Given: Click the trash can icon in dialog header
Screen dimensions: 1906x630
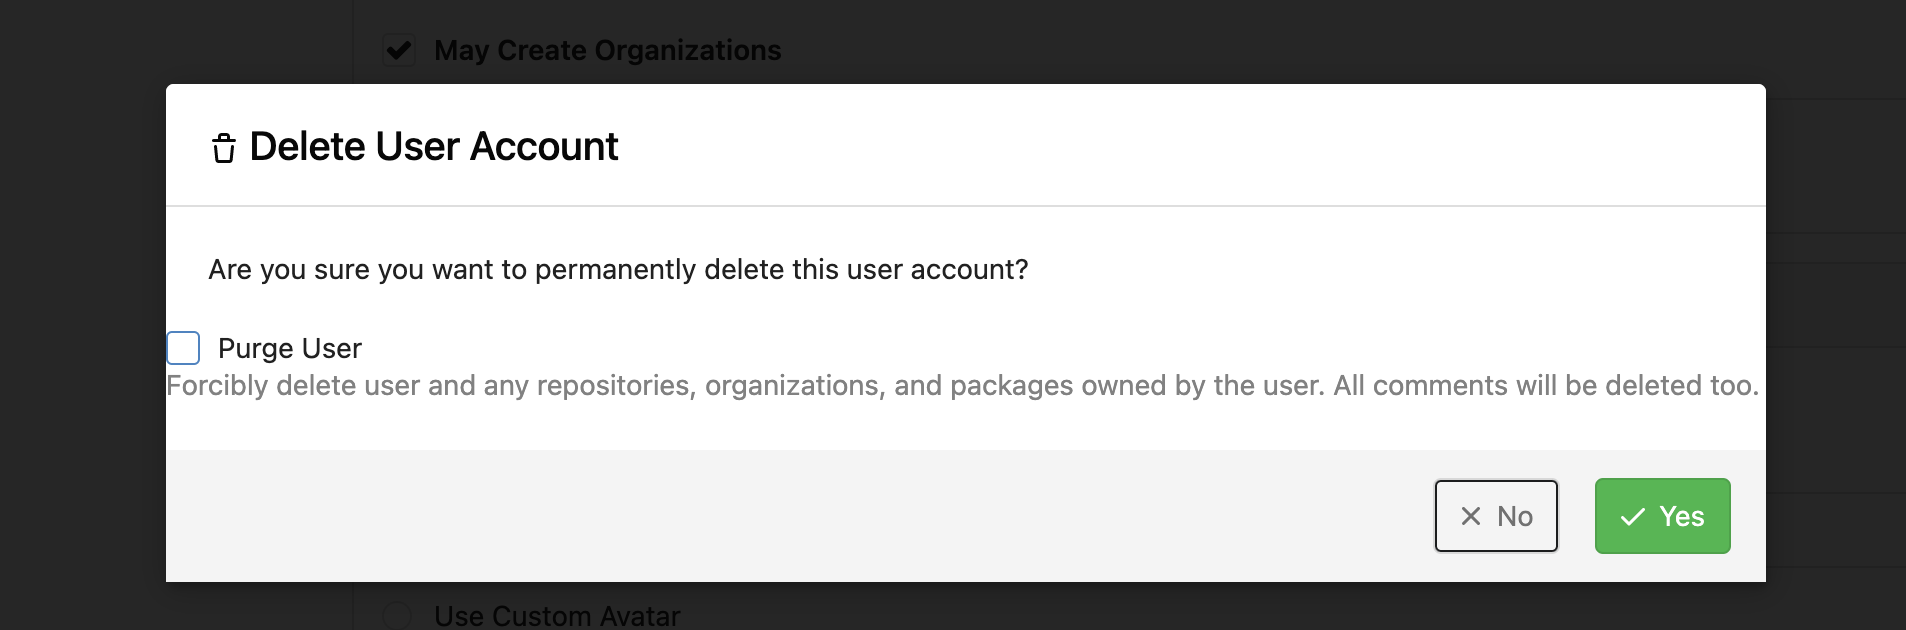Looking at the screenshot, I should [224, 148].
